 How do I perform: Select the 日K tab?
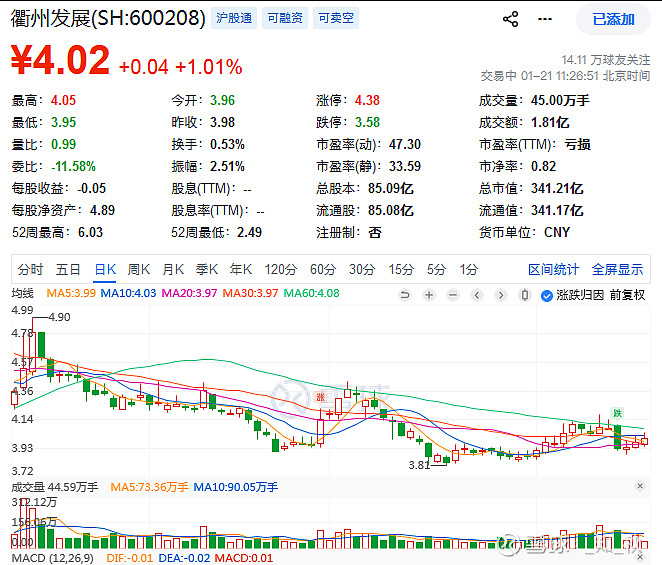pos(105,269)
